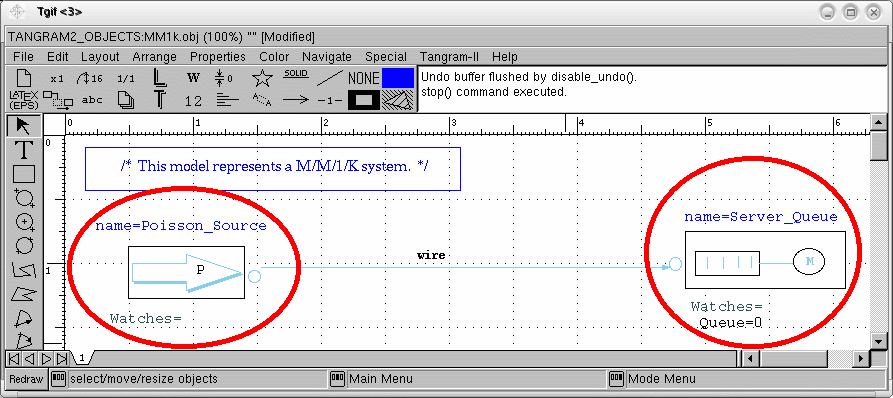The image size is (893, 398).
Task: Click the L horizontal alignment icon
Action: (x=160, y=78)
